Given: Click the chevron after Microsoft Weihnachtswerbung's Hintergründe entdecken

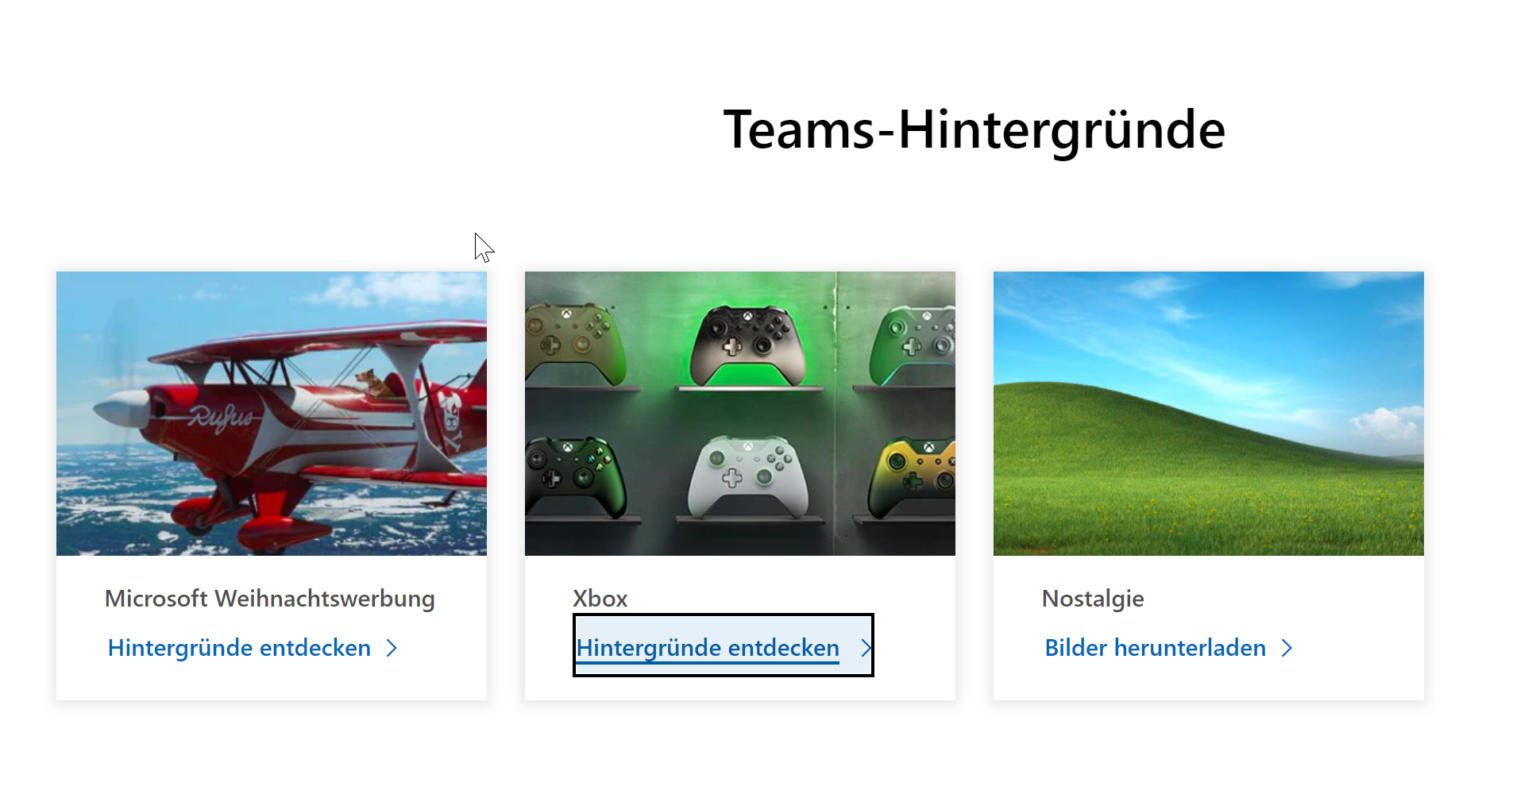Looking at the screenshot, I should (x=392, y=648).
